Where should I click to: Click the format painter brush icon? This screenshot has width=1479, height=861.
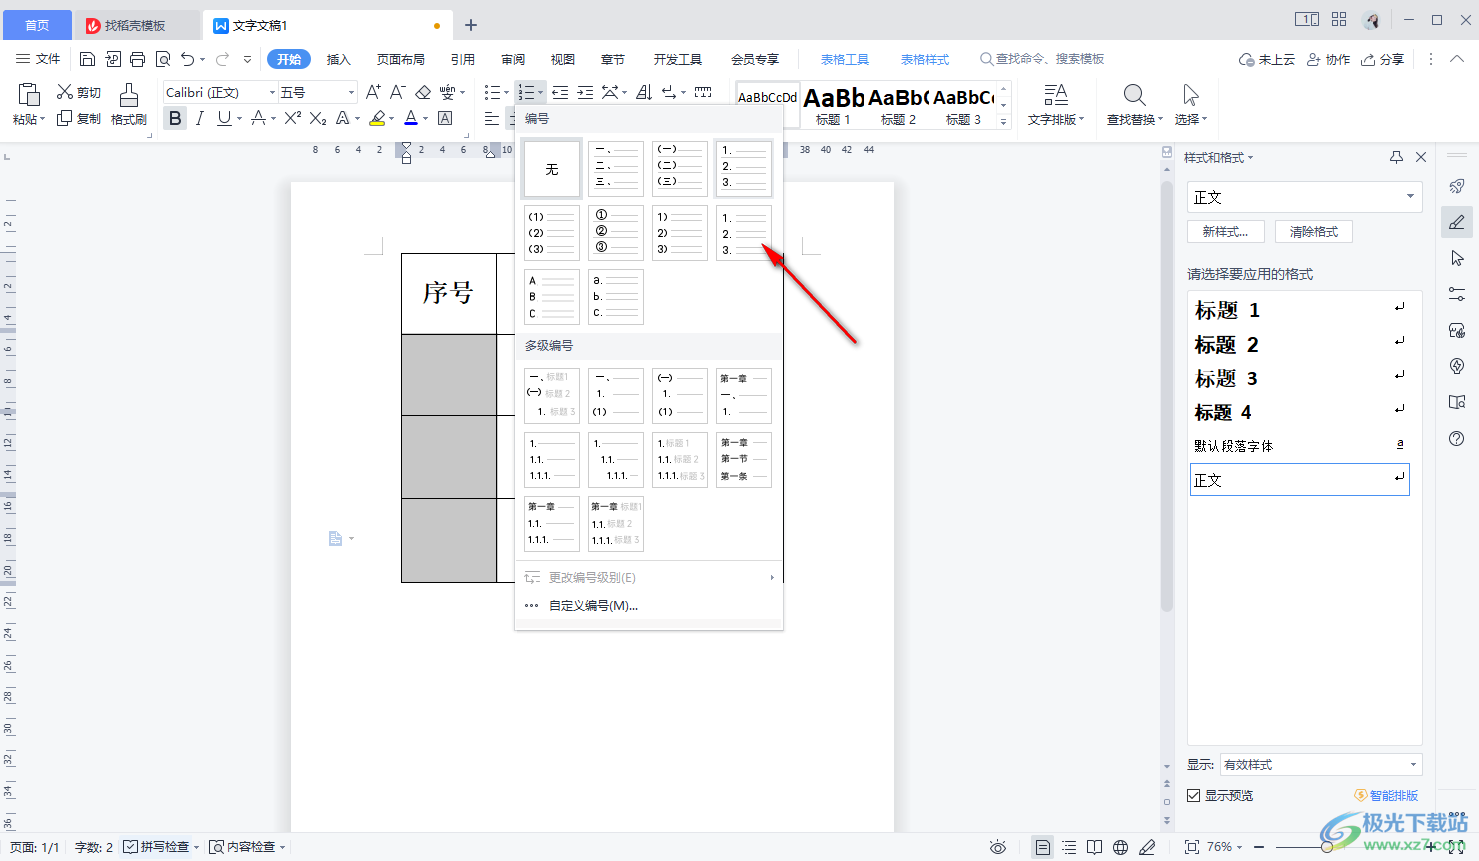pos(129,95)
